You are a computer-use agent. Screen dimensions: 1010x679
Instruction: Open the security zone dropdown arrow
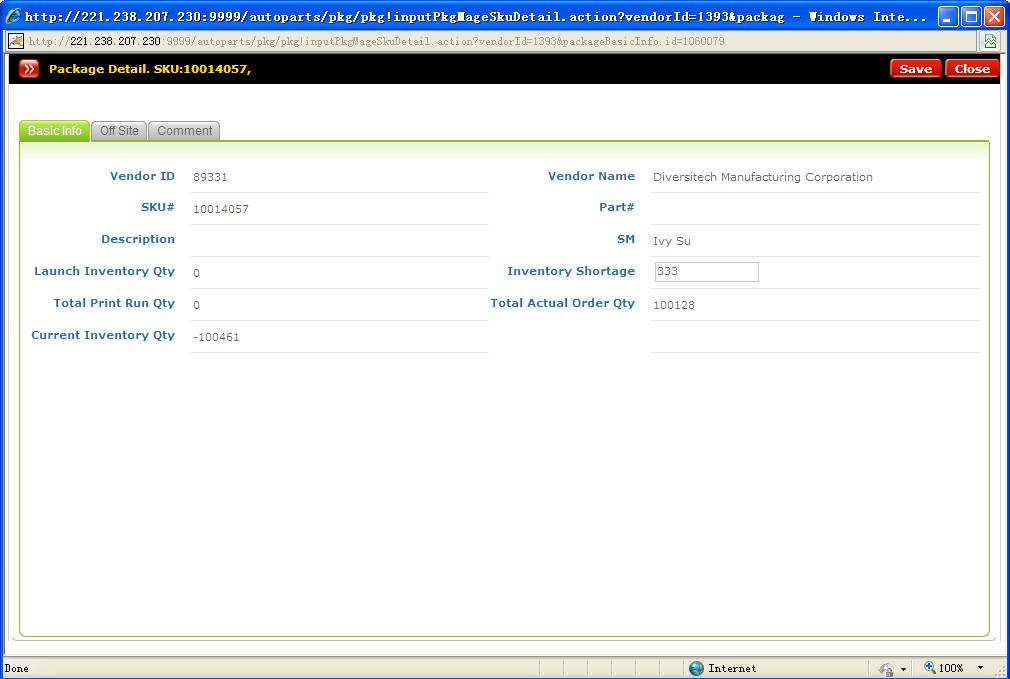point(904,668)
